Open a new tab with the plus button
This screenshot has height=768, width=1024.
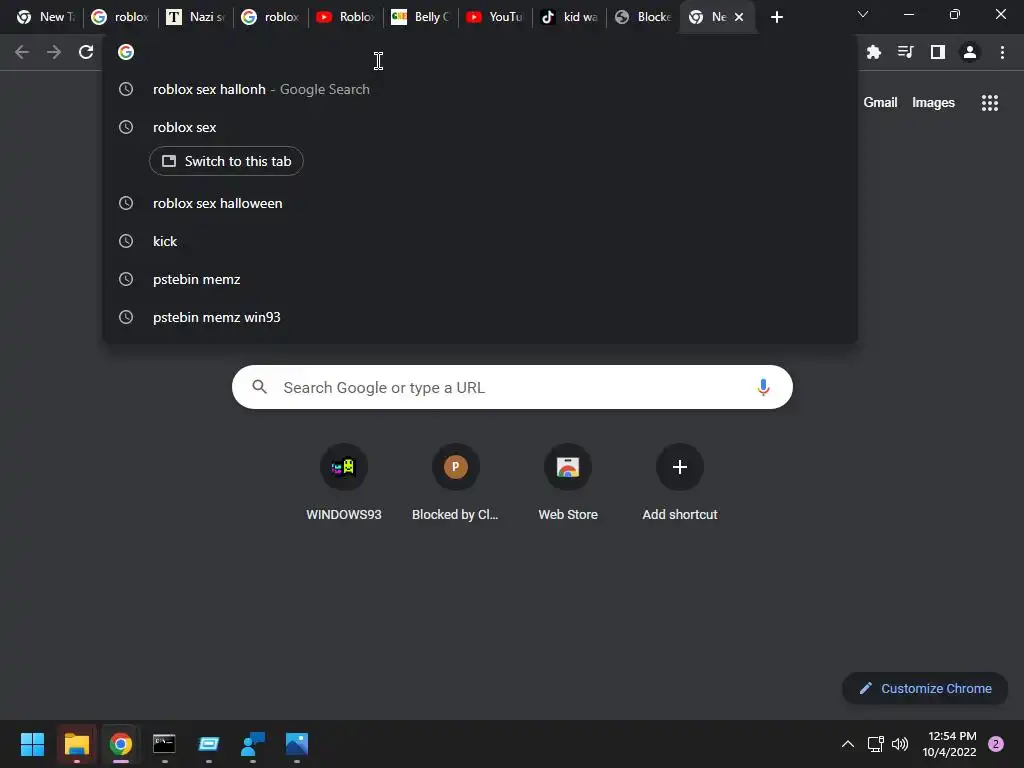point(776,17)
